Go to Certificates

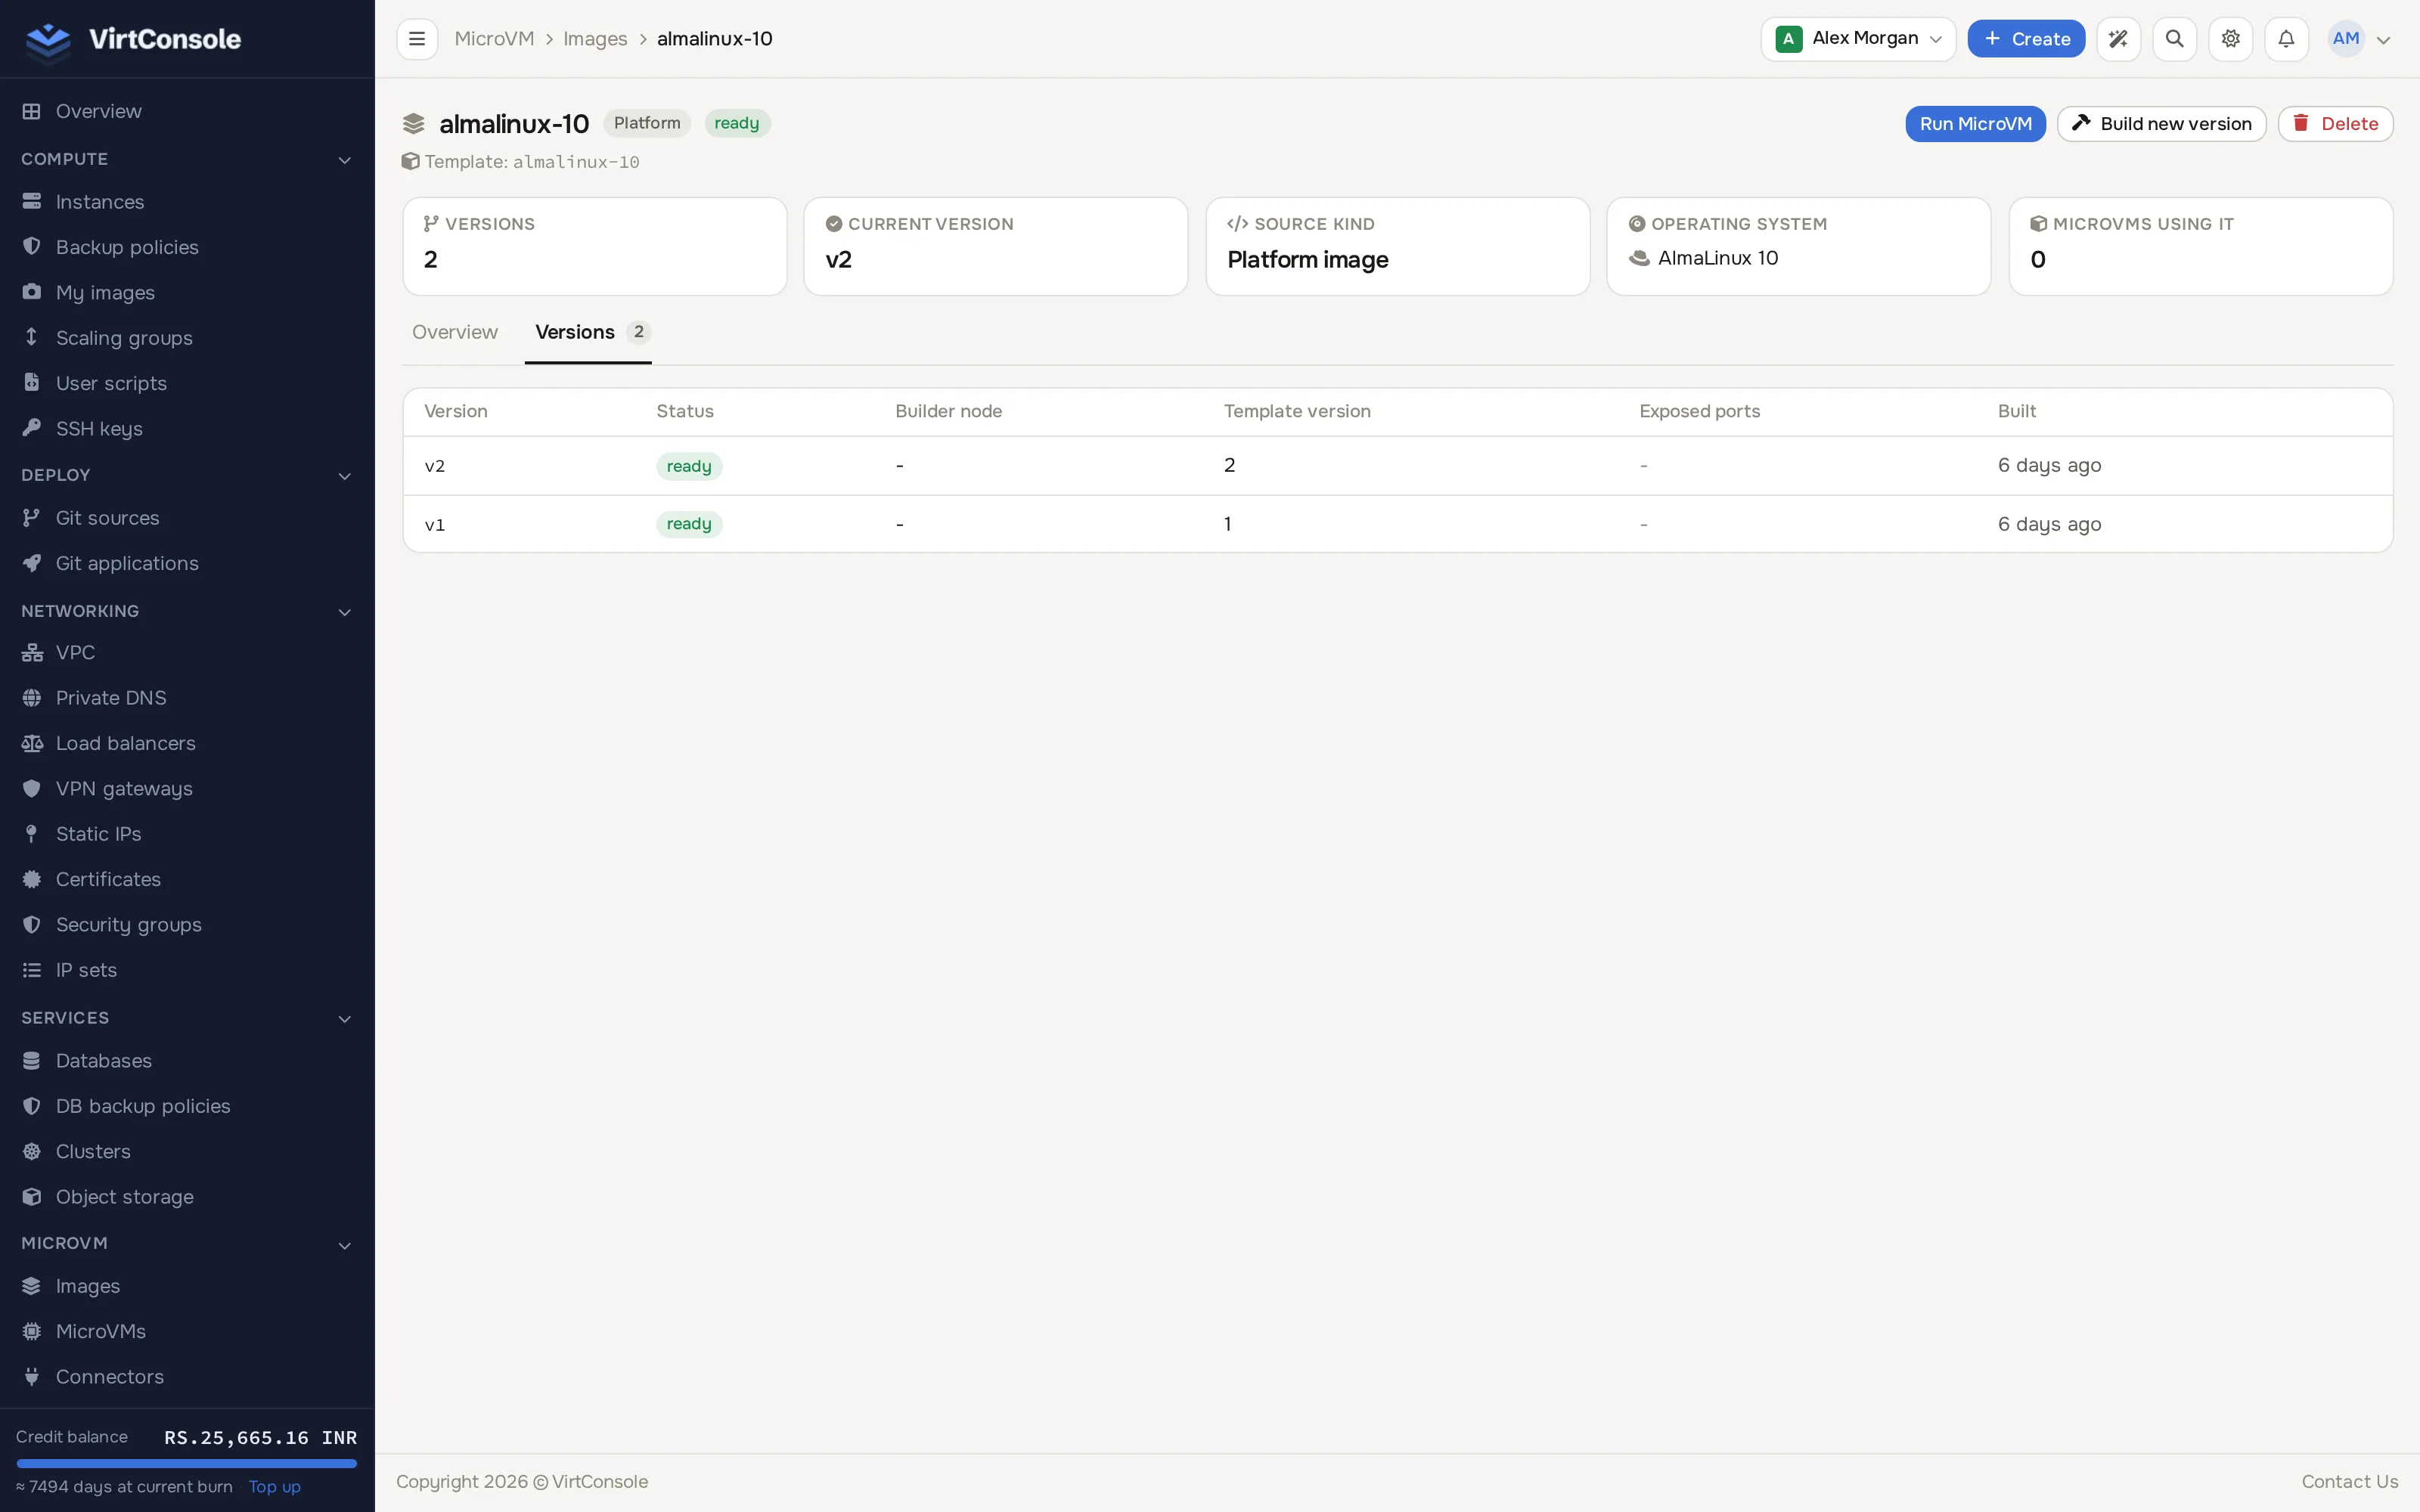coord(108,880)
